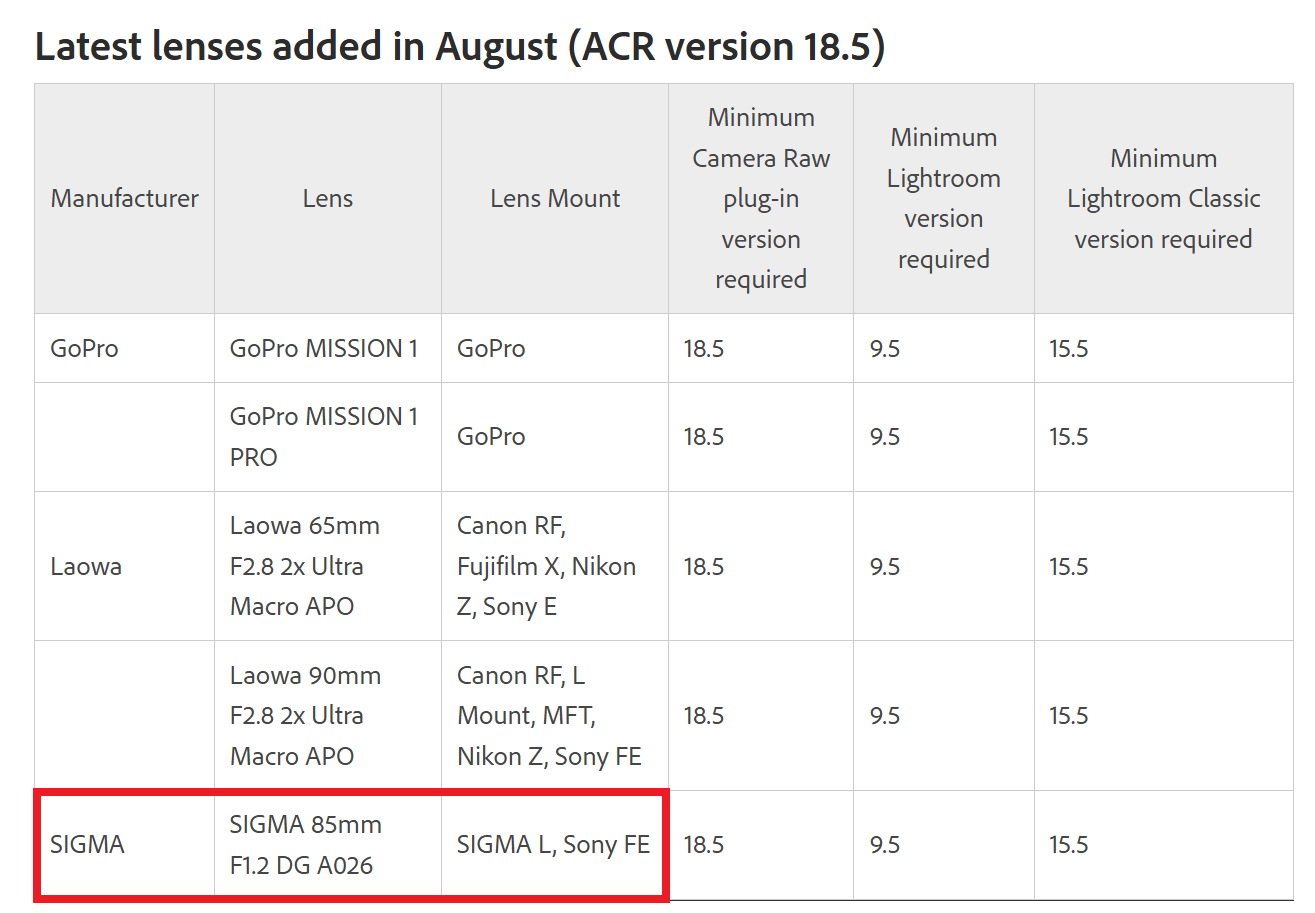Select the Manufacturer column header
This screenshot has width=1315, height=913.
(x=125, y=198)
